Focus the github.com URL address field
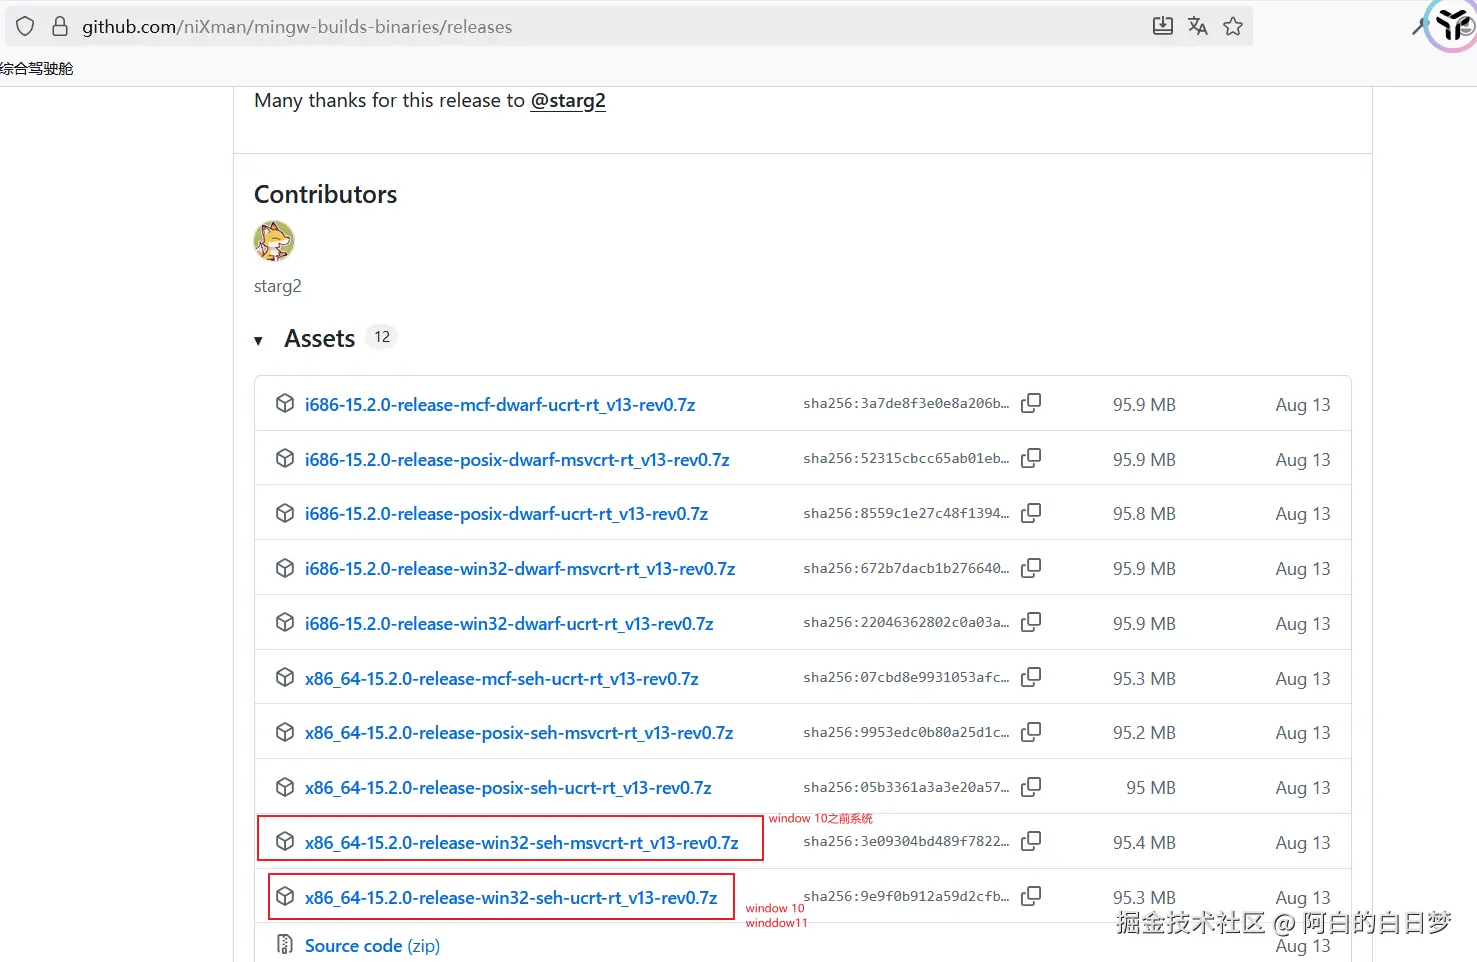The image size is (1477, 962). tap(600, 27)
